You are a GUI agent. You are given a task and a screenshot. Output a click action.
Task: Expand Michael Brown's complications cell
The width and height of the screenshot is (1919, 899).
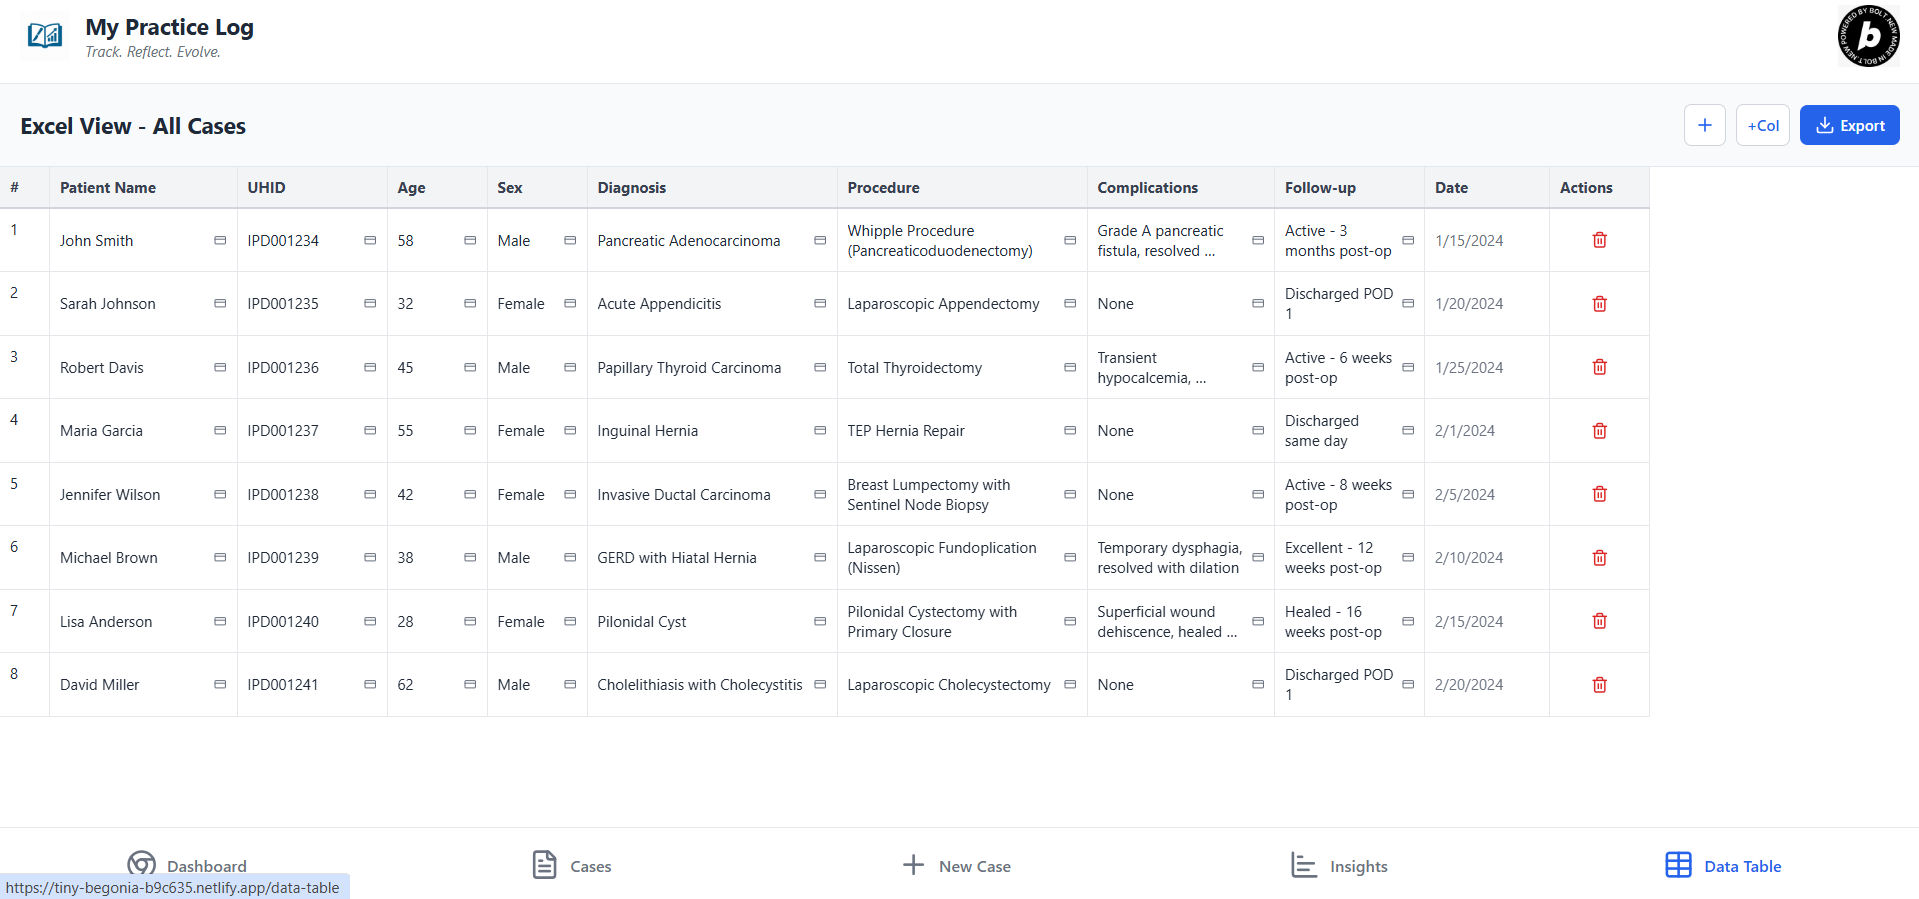point(1258,558)
